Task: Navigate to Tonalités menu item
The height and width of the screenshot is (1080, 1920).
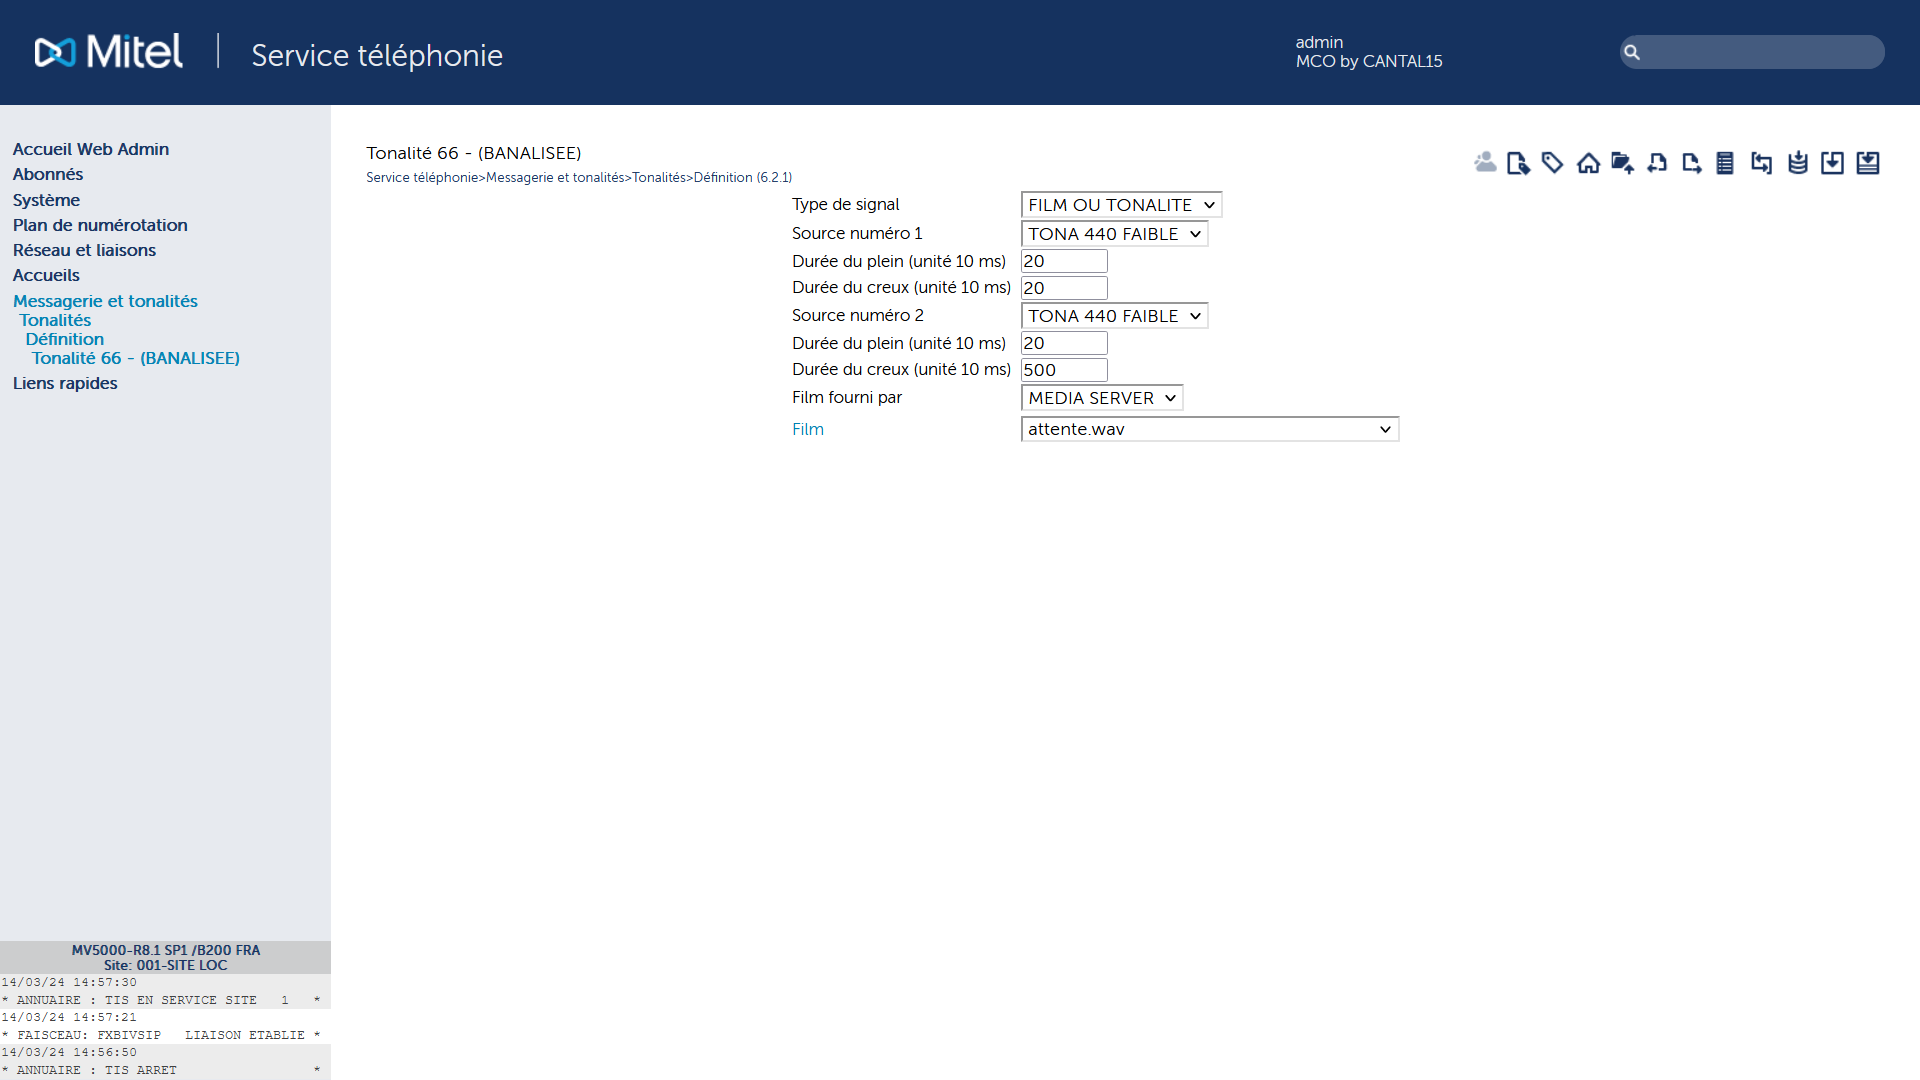Action: 53,319
